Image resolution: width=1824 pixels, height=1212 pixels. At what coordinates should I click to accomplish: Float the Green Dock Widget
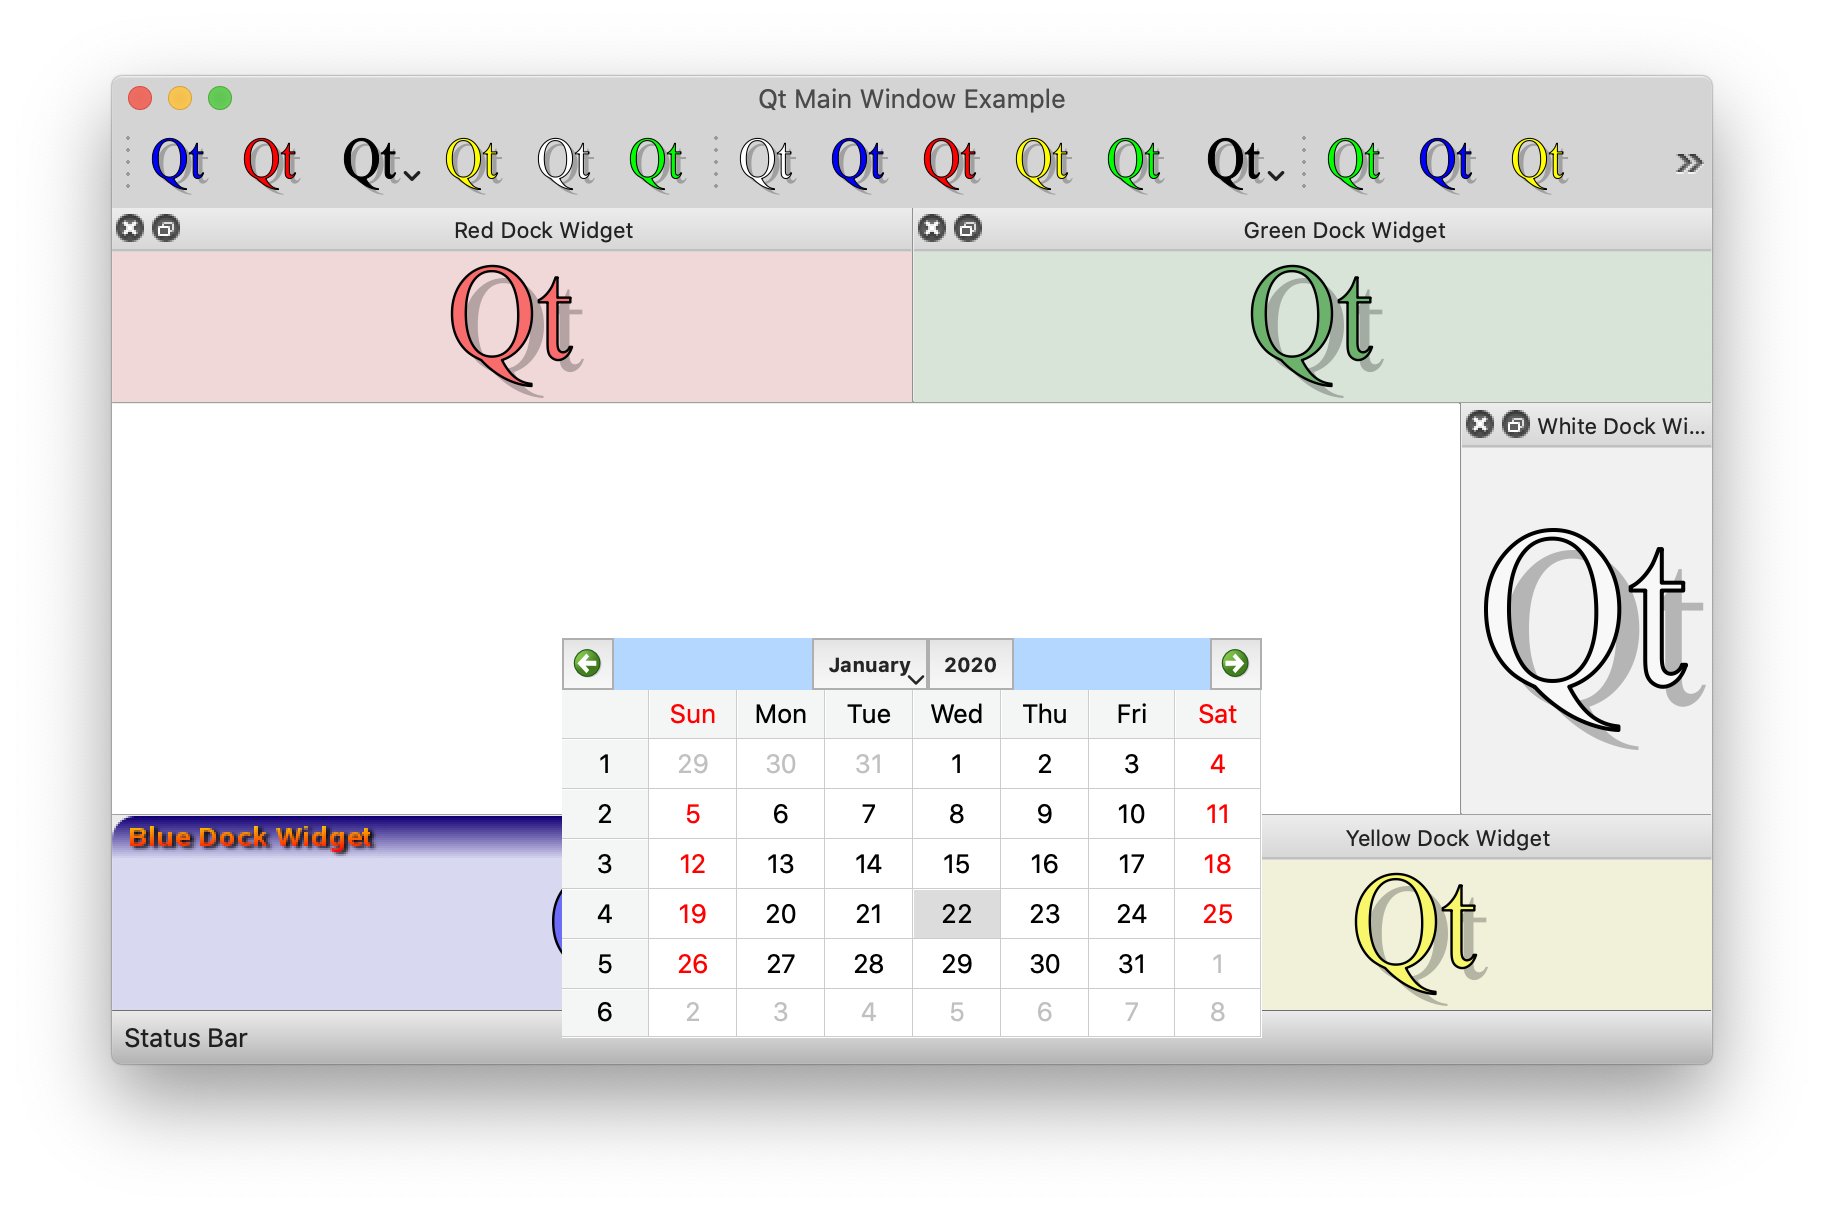968,228
